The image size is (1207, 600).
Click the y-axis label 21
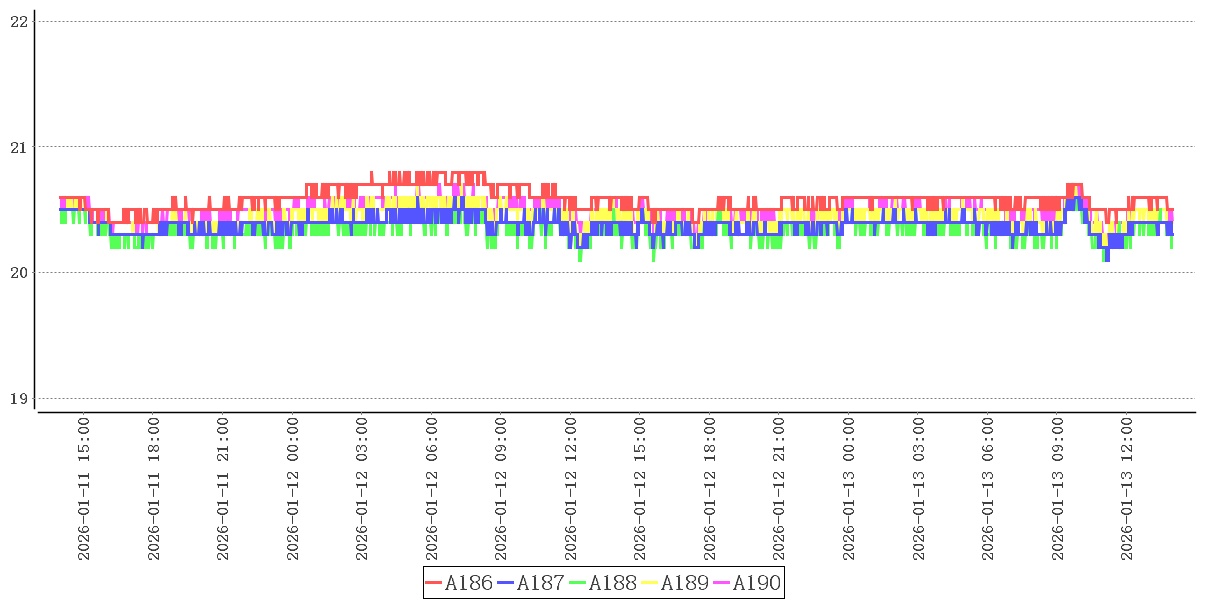(x=17, y=147)
